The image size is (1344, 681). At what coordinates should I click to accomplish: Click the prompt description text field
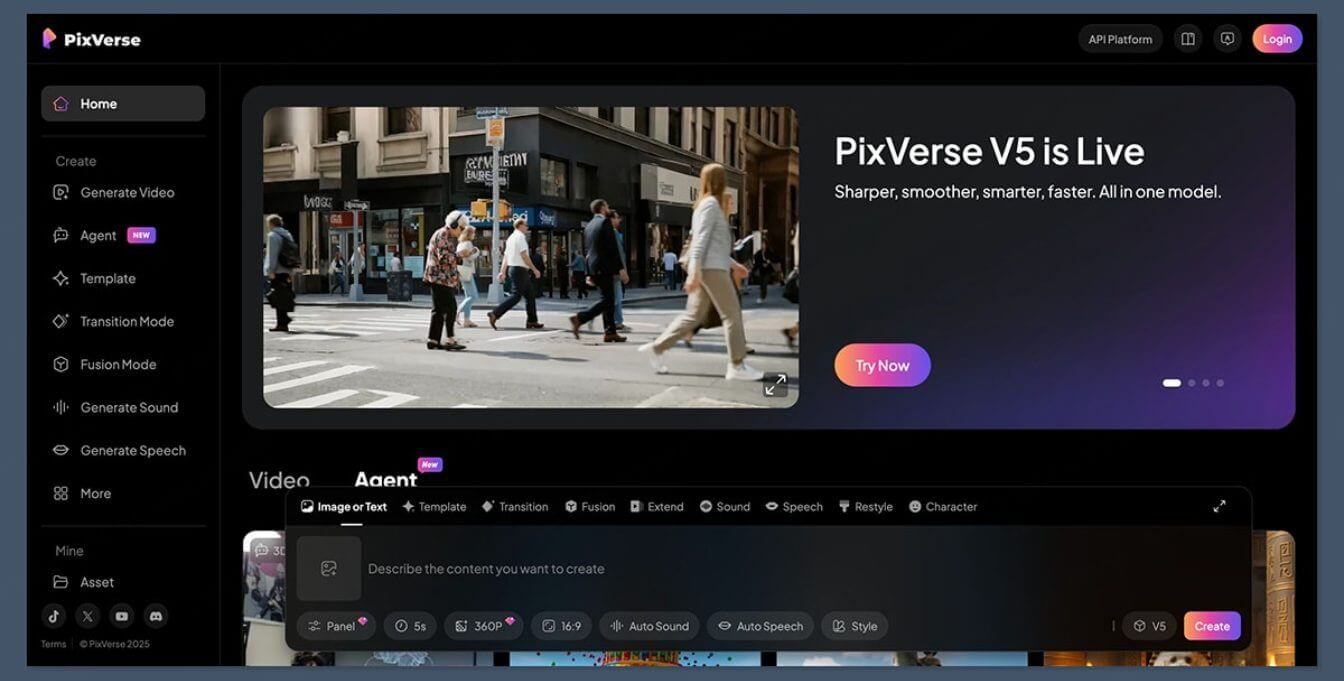(700, 569)
